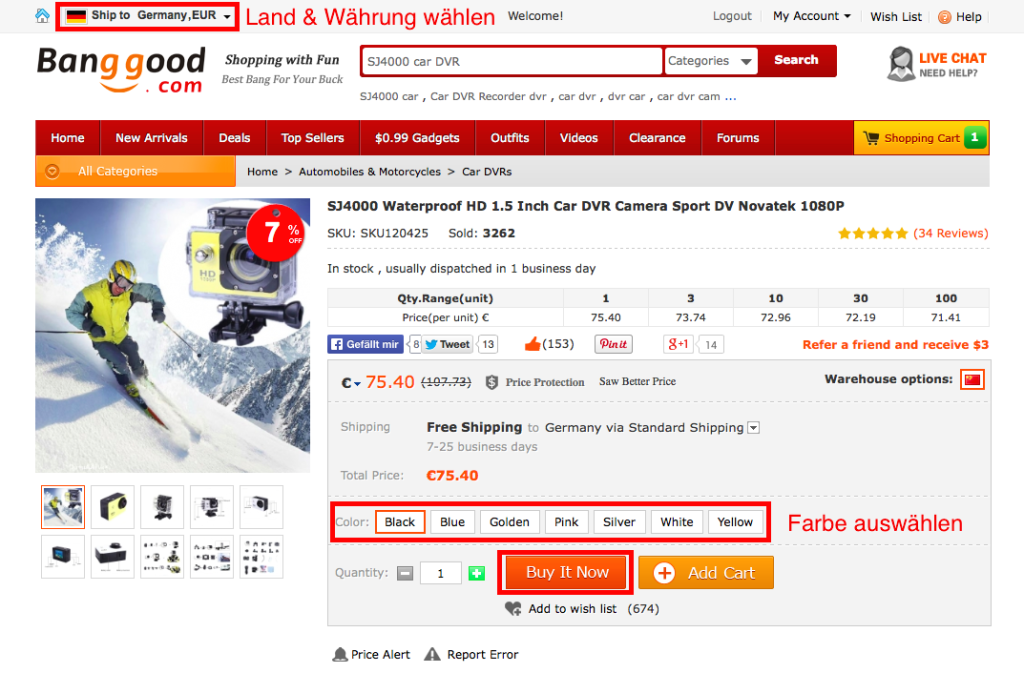Click the Twitter Tweet share button
This screenshot has width=1024, height=673.
[446, 344]
